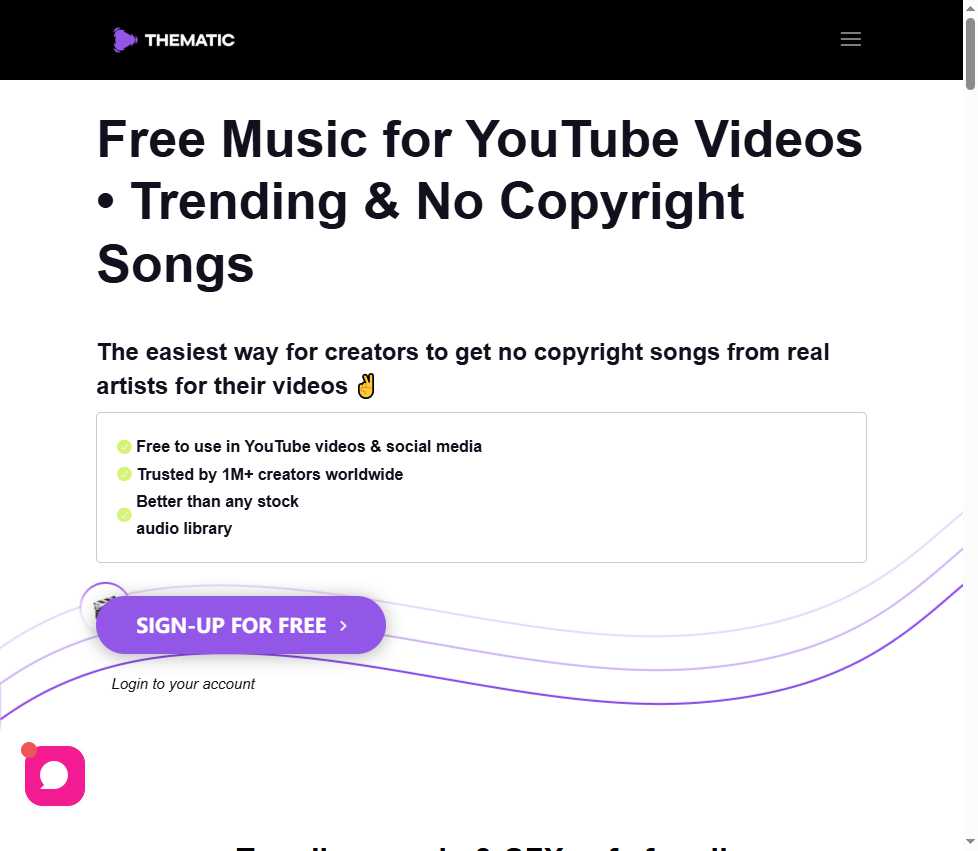The height and width of the screenshot is (851, 978).
Task: Click the scrollbar down arrow
Action: (x=971, y=844)
